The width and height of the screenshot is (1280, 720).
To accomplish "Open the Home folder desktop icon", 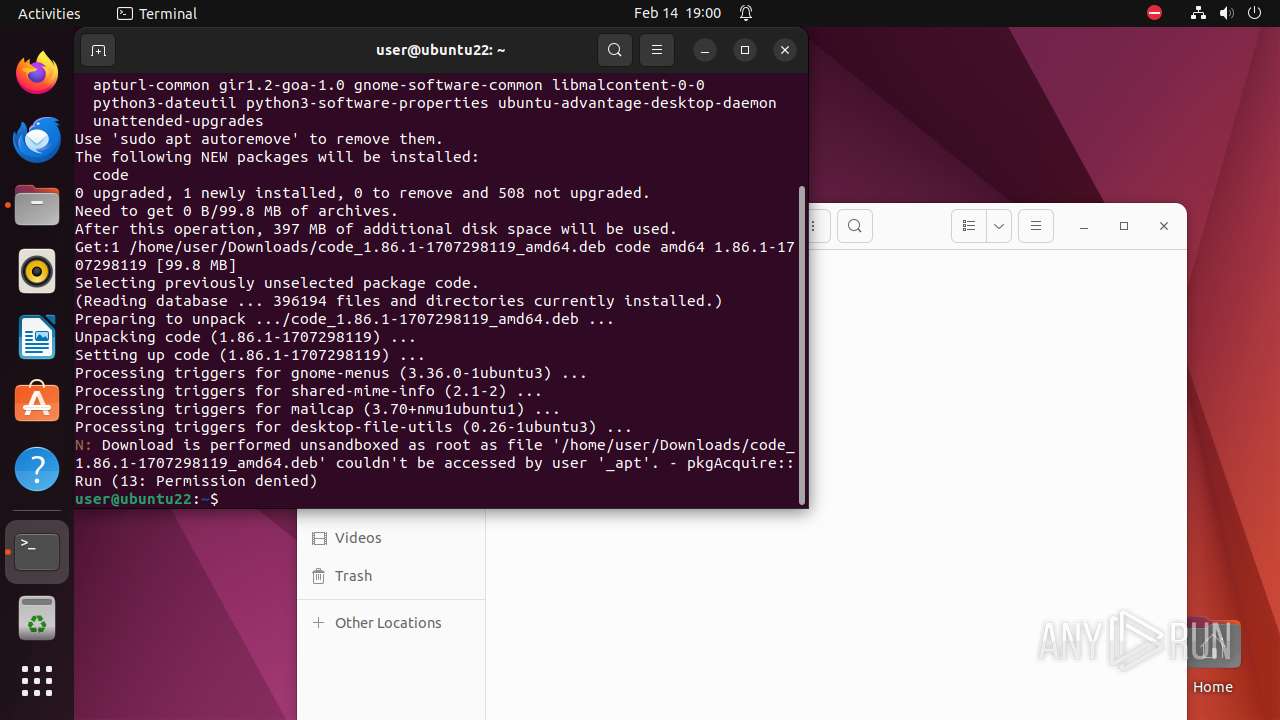I will click(x=1212, y=658).
